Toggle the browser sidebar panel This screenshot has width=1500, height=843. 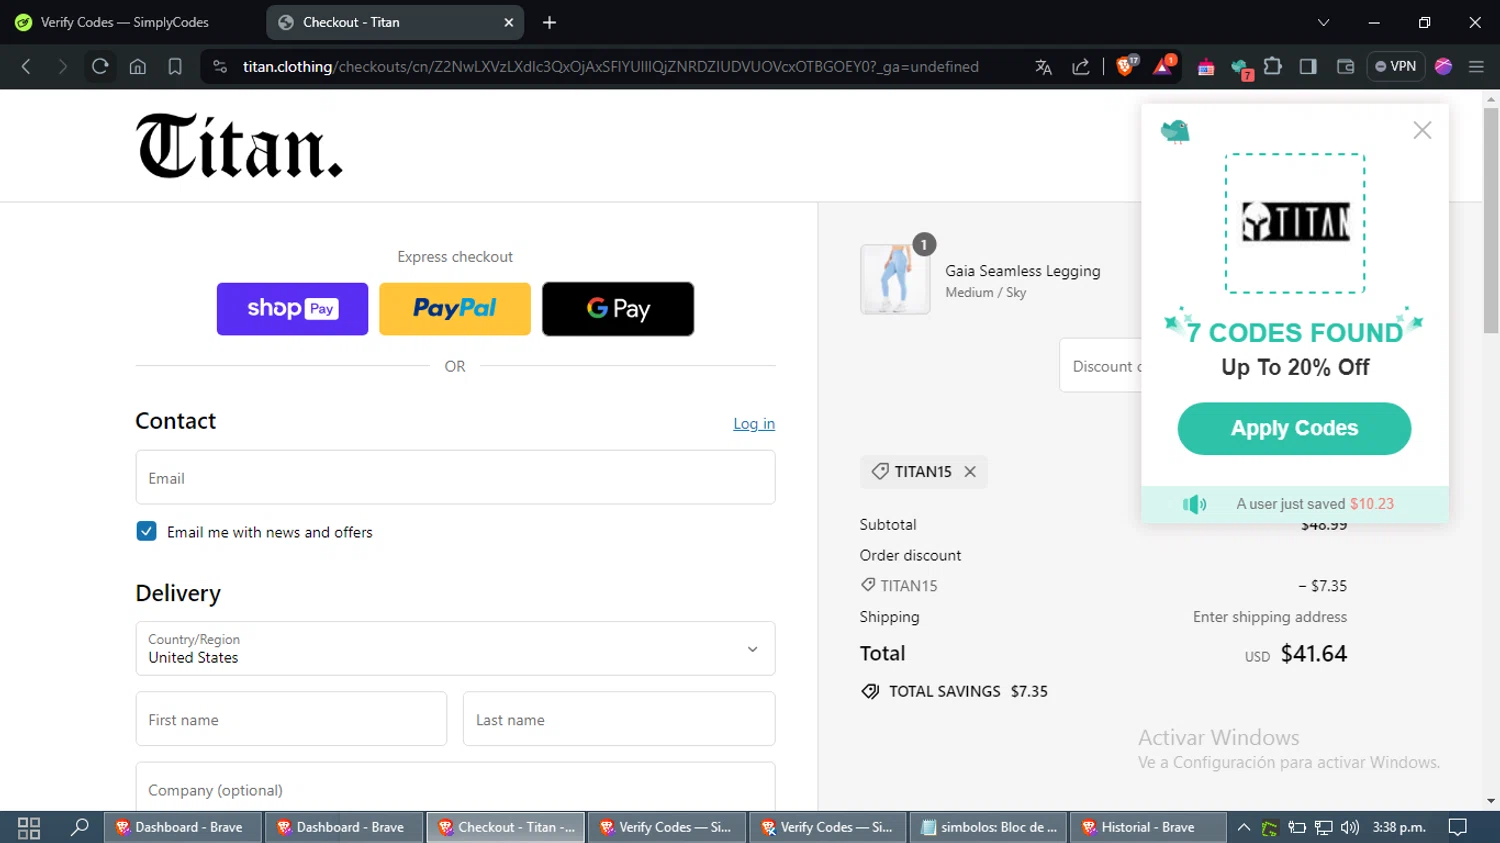(x=1308, y=67)
